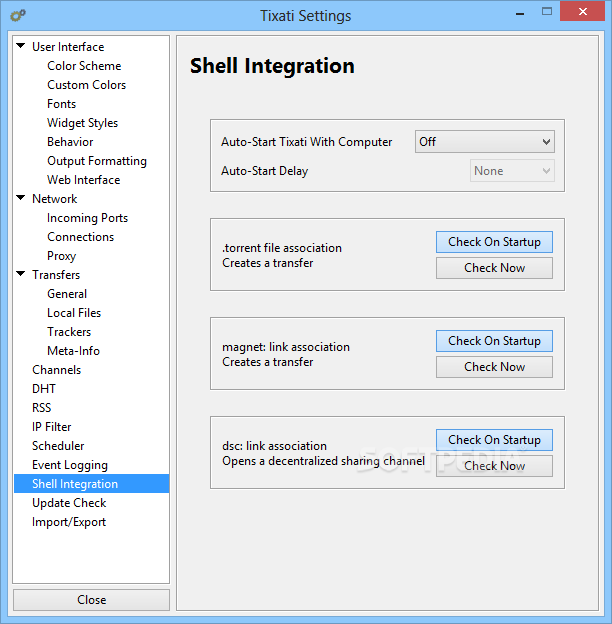The width and height of the screenshot is (612, 624).
Task: Open the RSS settings page
Action: click(41, 408)
